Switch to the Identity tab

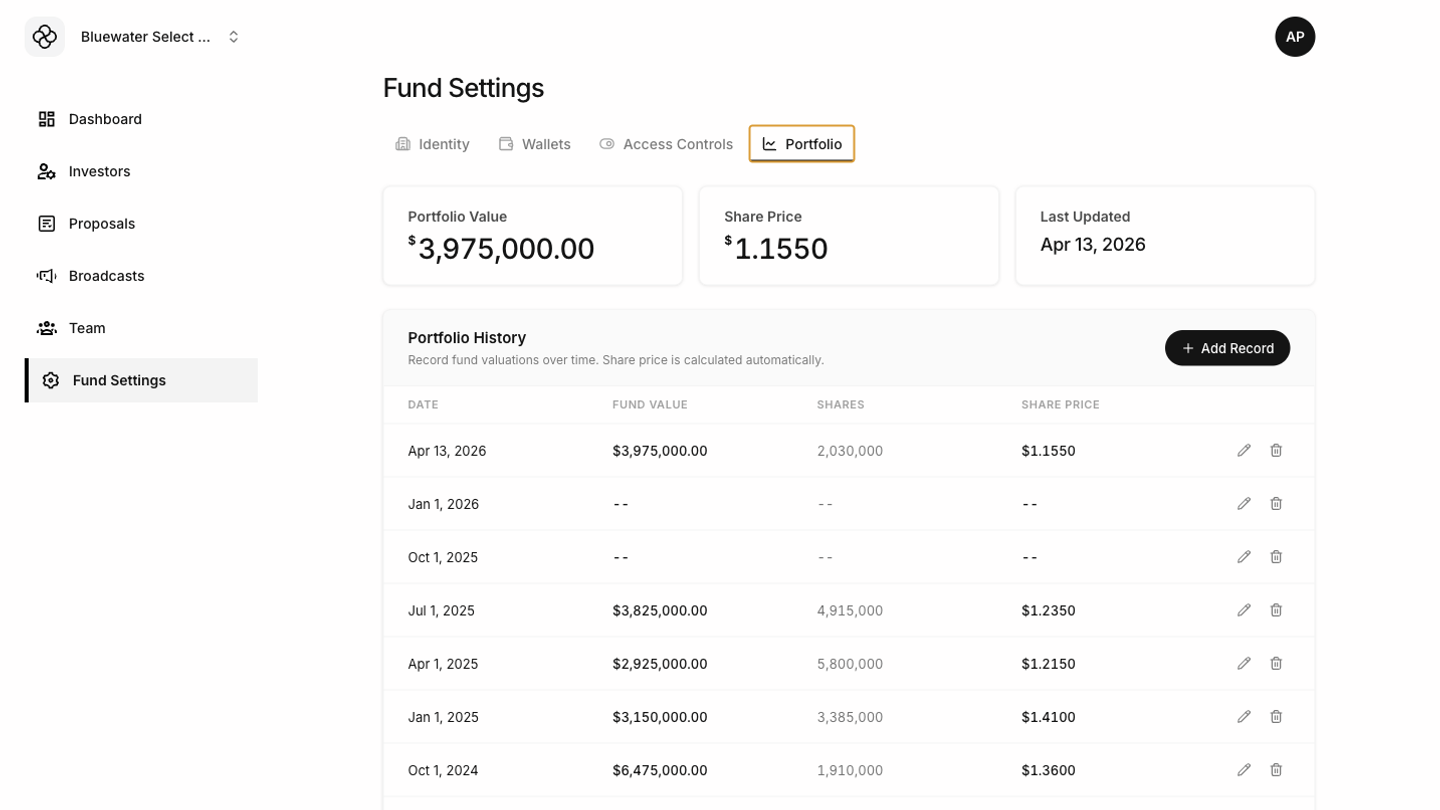[432, 144]
